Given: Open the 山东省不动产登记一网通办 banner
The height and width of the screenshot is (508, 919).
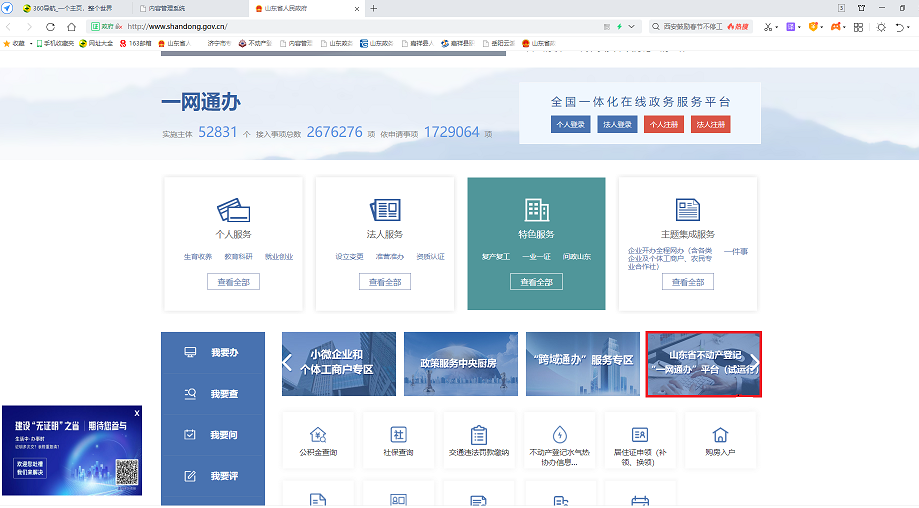Looking at the screenshot, I should pyautogui.click(x=703, y=364).
